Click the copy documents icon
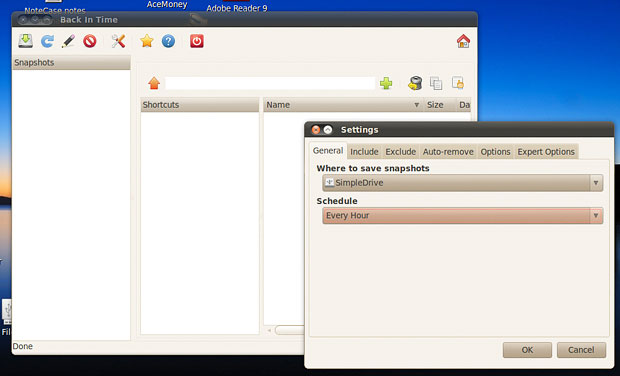 pos(436,83)
